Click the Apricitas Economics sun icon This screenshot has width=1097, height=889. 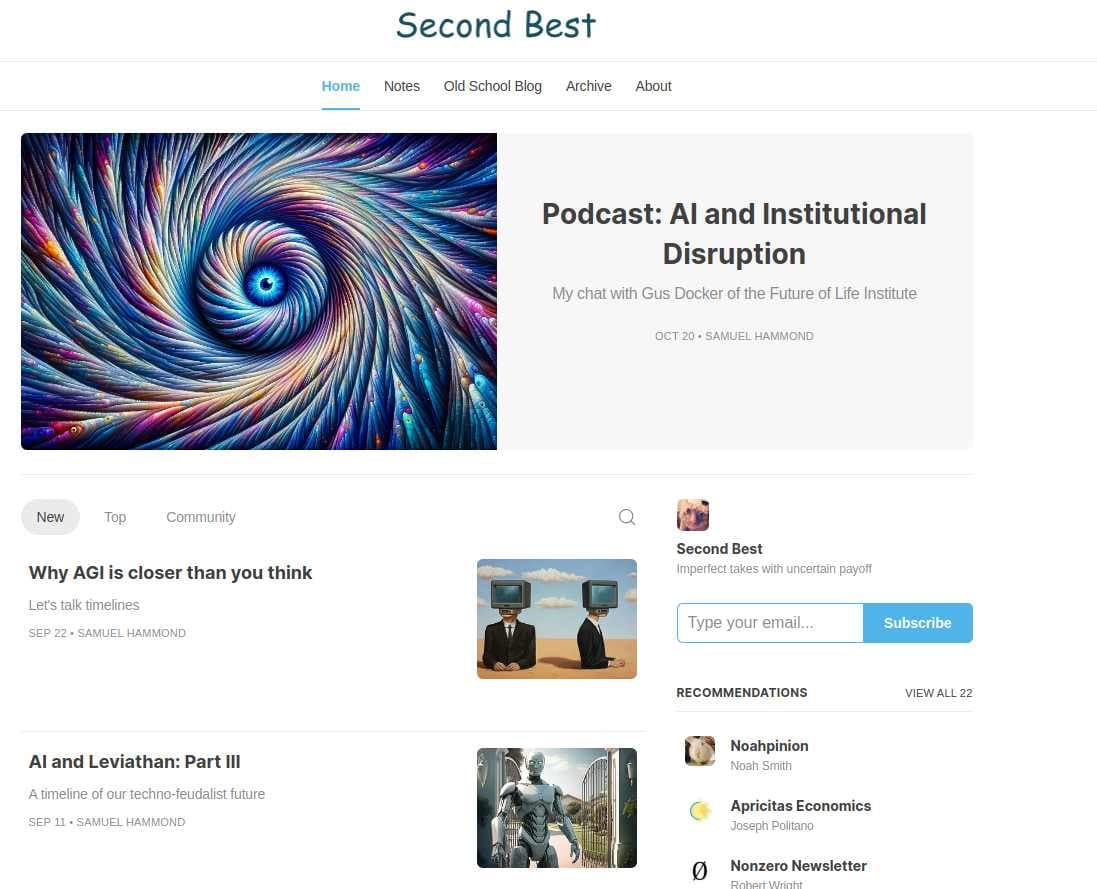click(700, 811)
